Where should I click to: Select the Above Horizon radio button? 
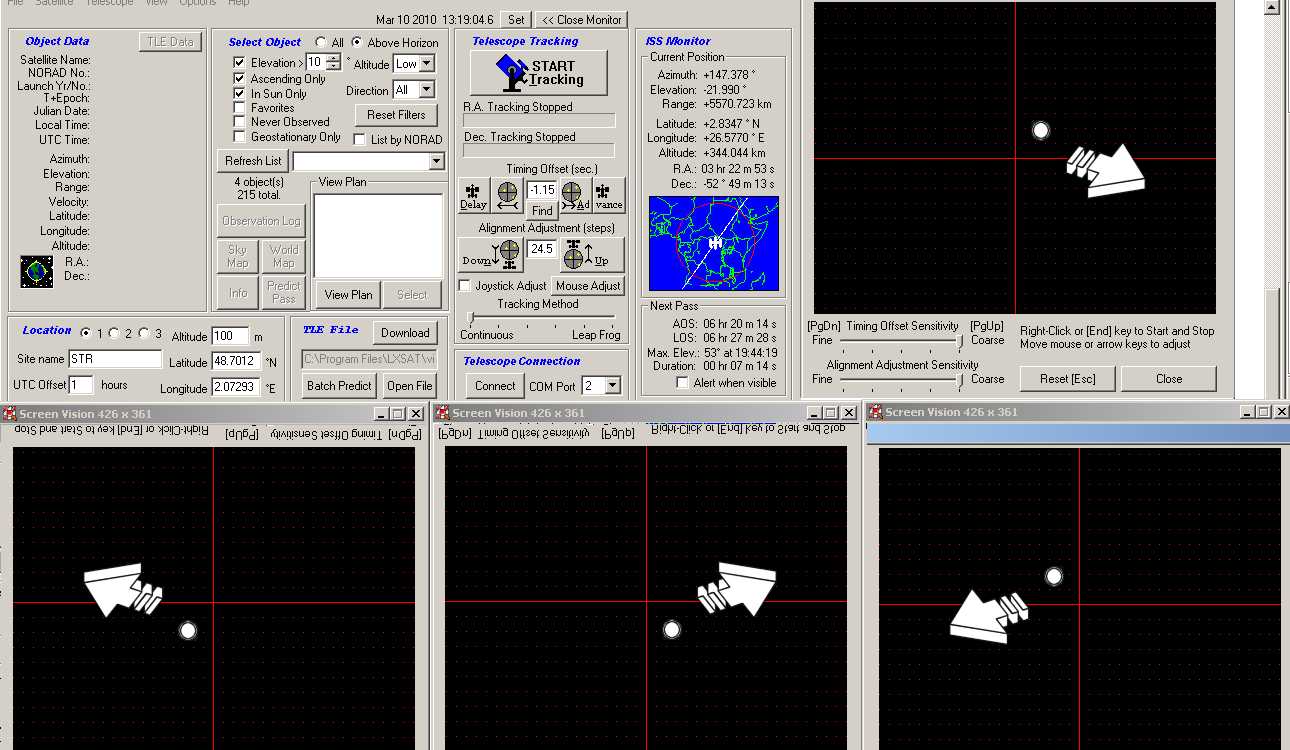tap(357, 43)
